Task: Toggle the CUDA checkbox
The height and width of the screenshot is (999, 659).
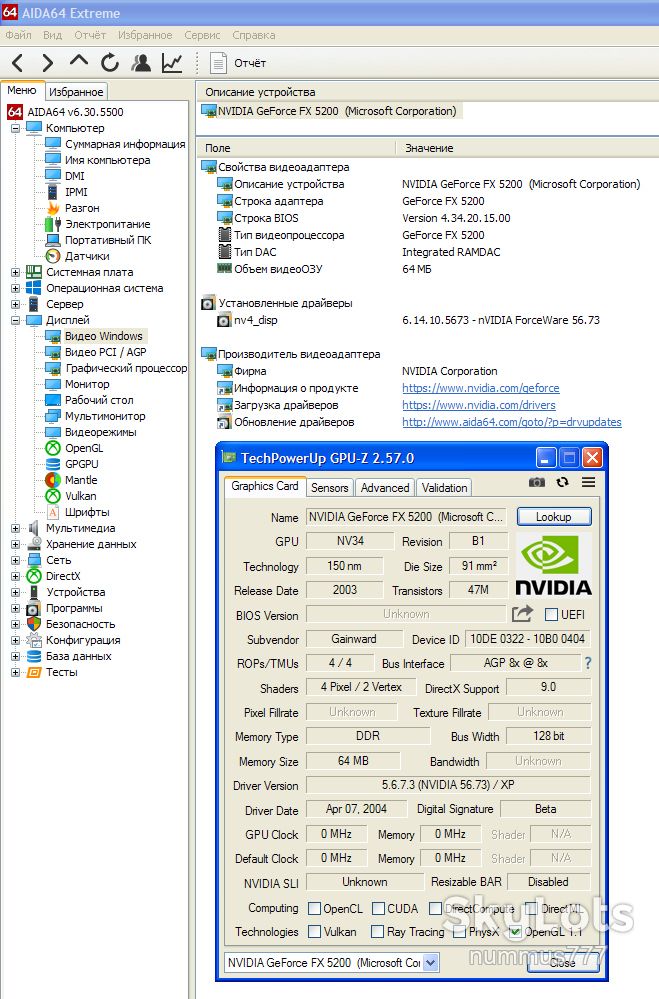Action: click(x=378, y=908)
